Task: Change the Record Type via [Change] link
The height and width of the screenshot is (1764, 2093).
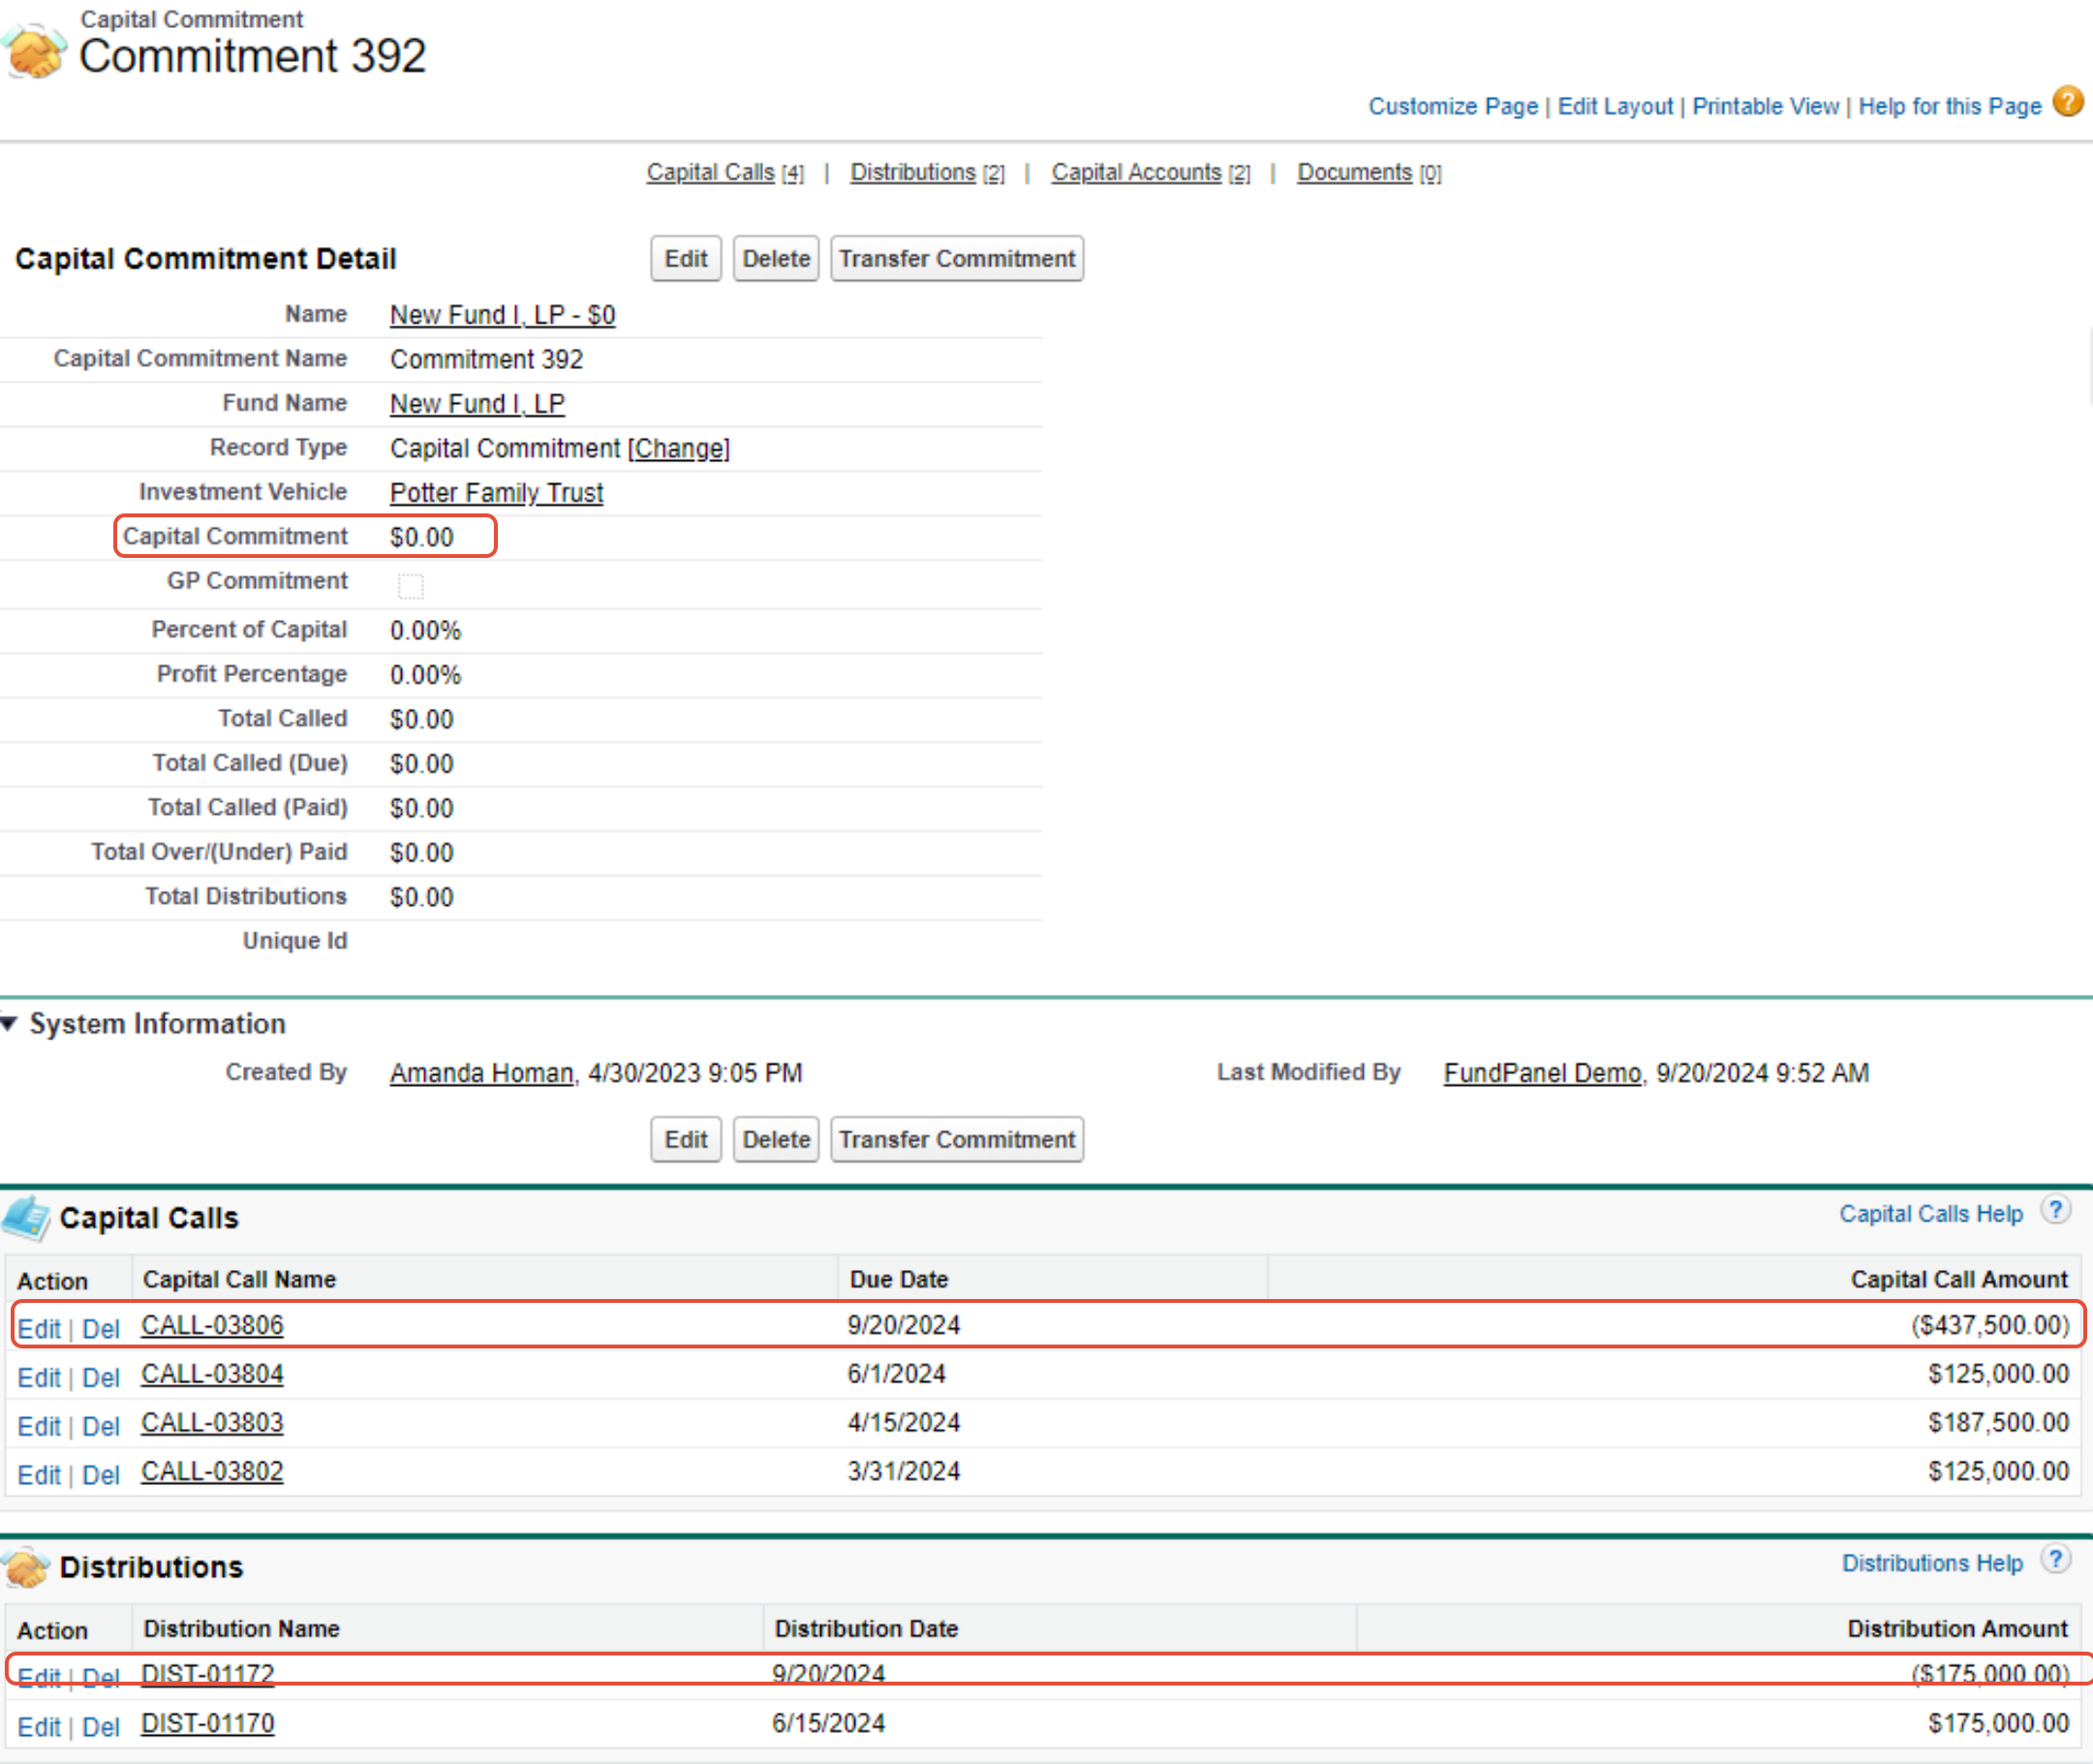Action: click(x=679, y=448)
